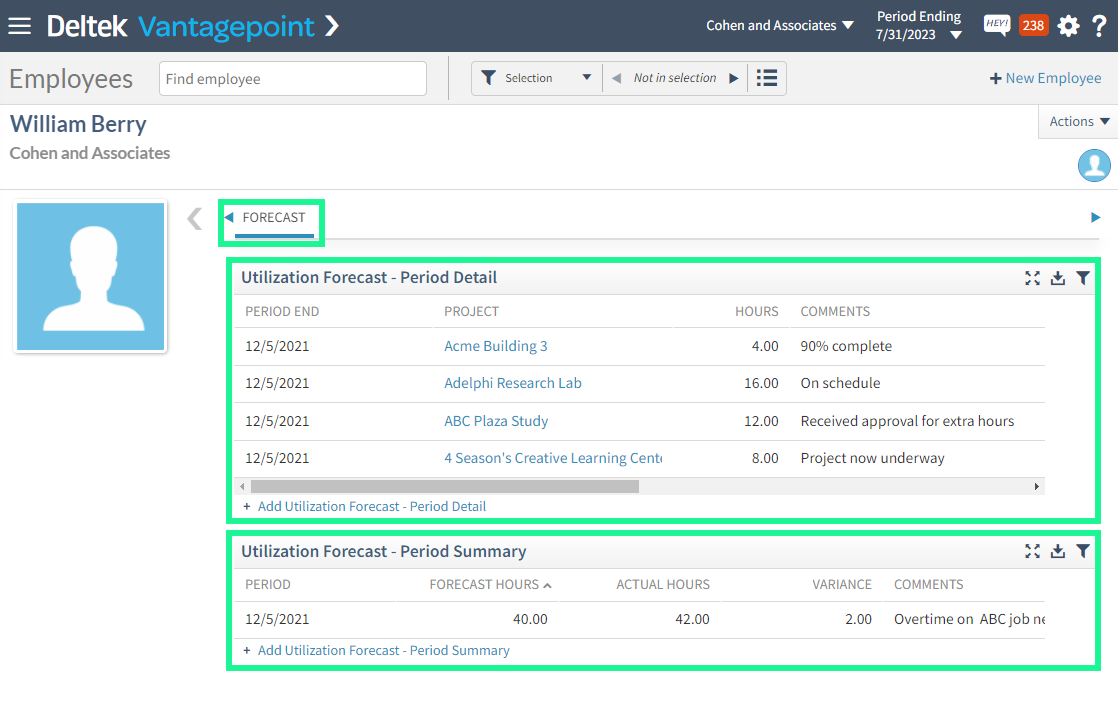This screenshot has height=702, width=1118.
Task: Sort by Forecast Hours column
Action: [x=490, y=584]
